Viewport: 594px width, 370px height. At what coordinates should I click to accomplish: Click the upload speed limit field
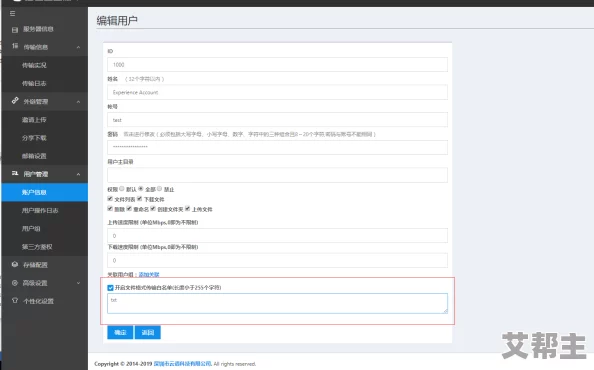coord(277,236)
